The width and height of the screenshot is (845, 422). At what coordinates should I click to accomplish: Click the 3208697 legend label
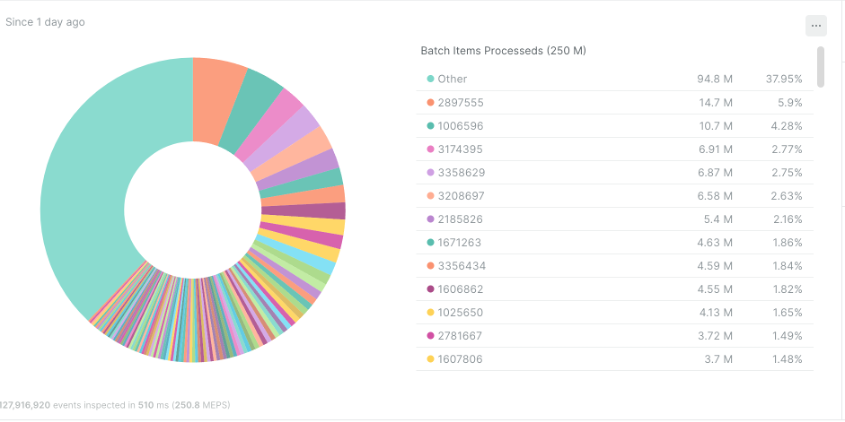click(x=461, y=196)
